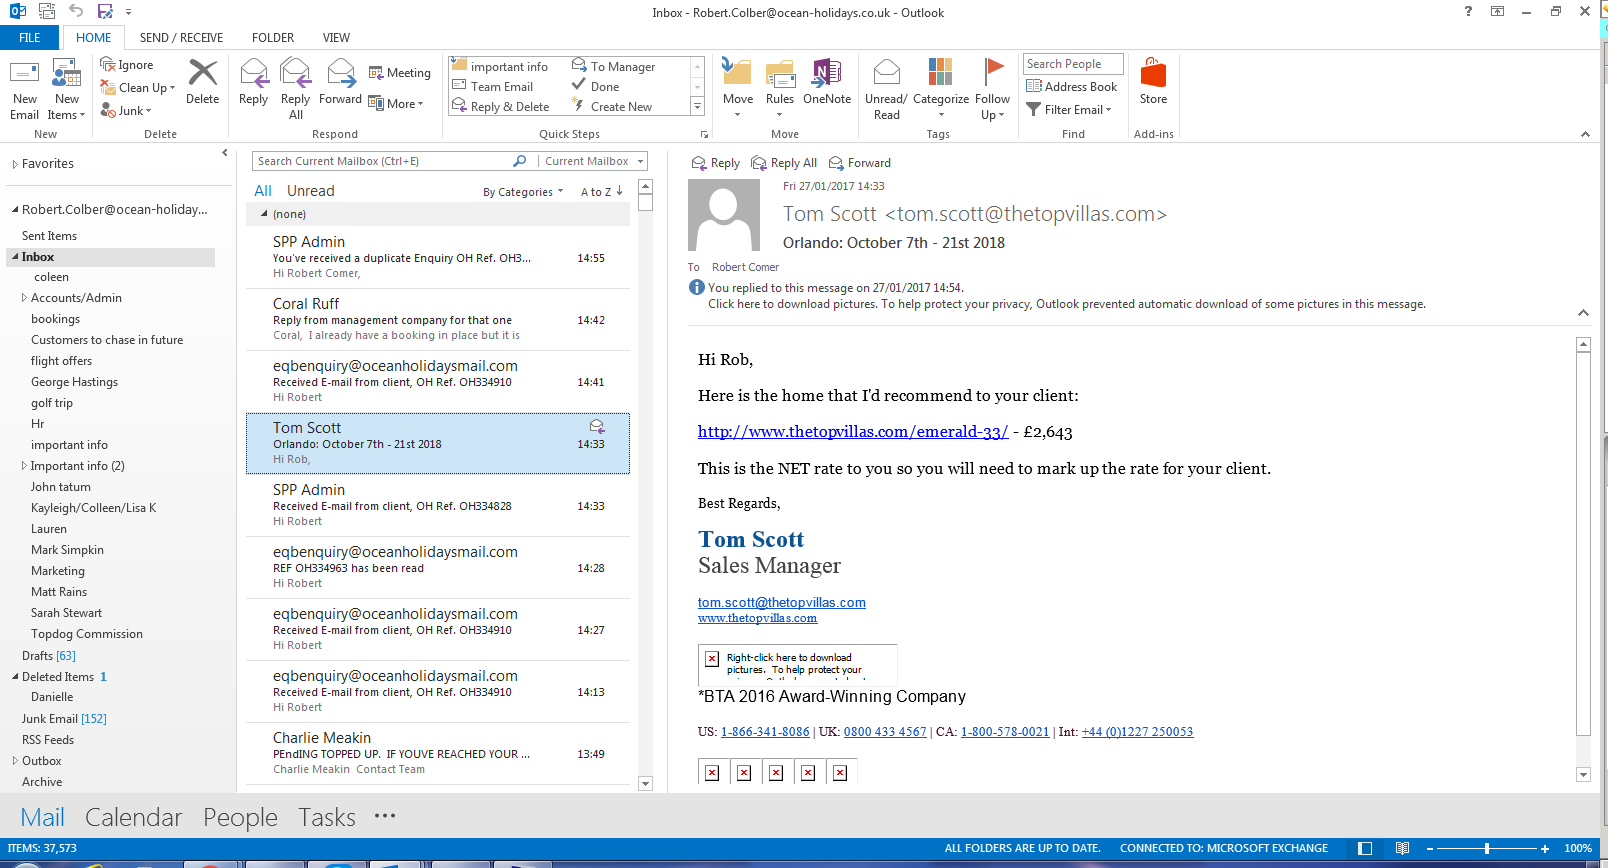Collapse the ribbon with the arrow
Screen dimensions: 1608x868
tap(1585, 134)
